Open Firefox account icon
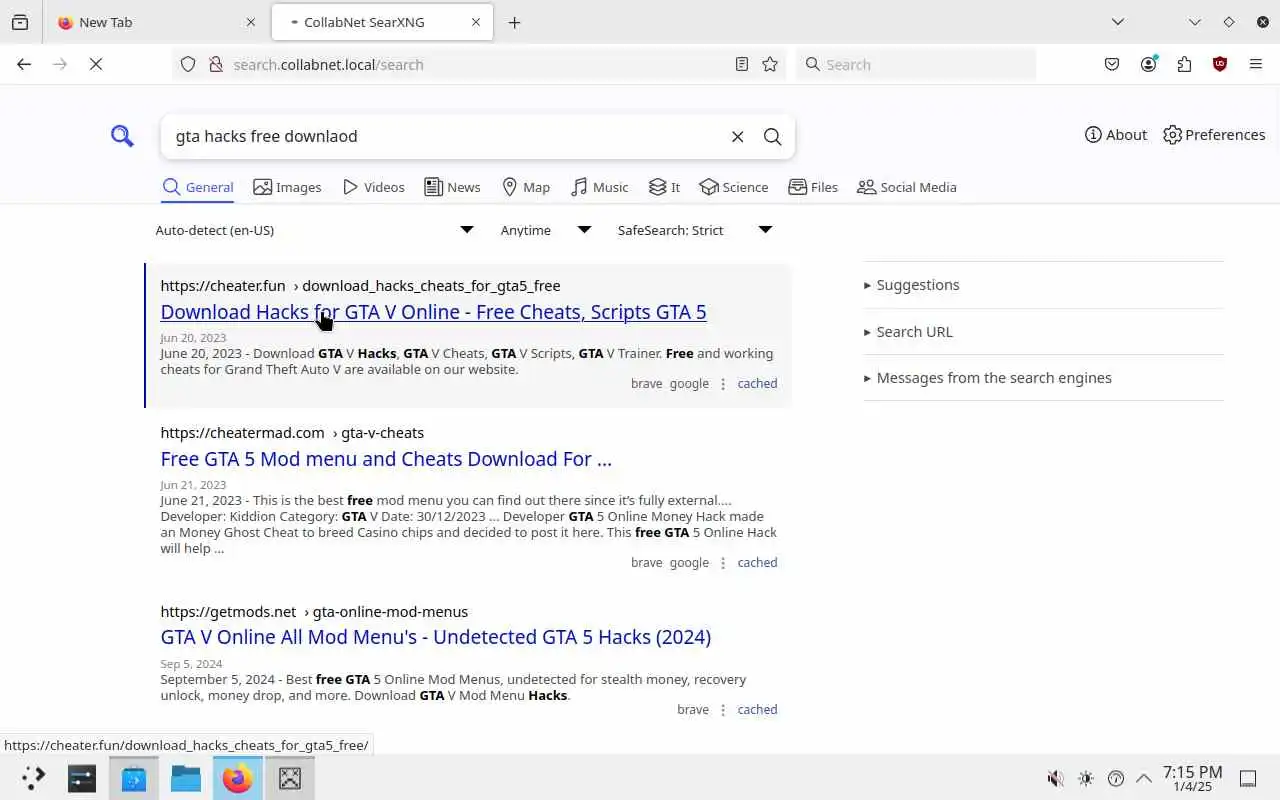 click(1148, 64)
